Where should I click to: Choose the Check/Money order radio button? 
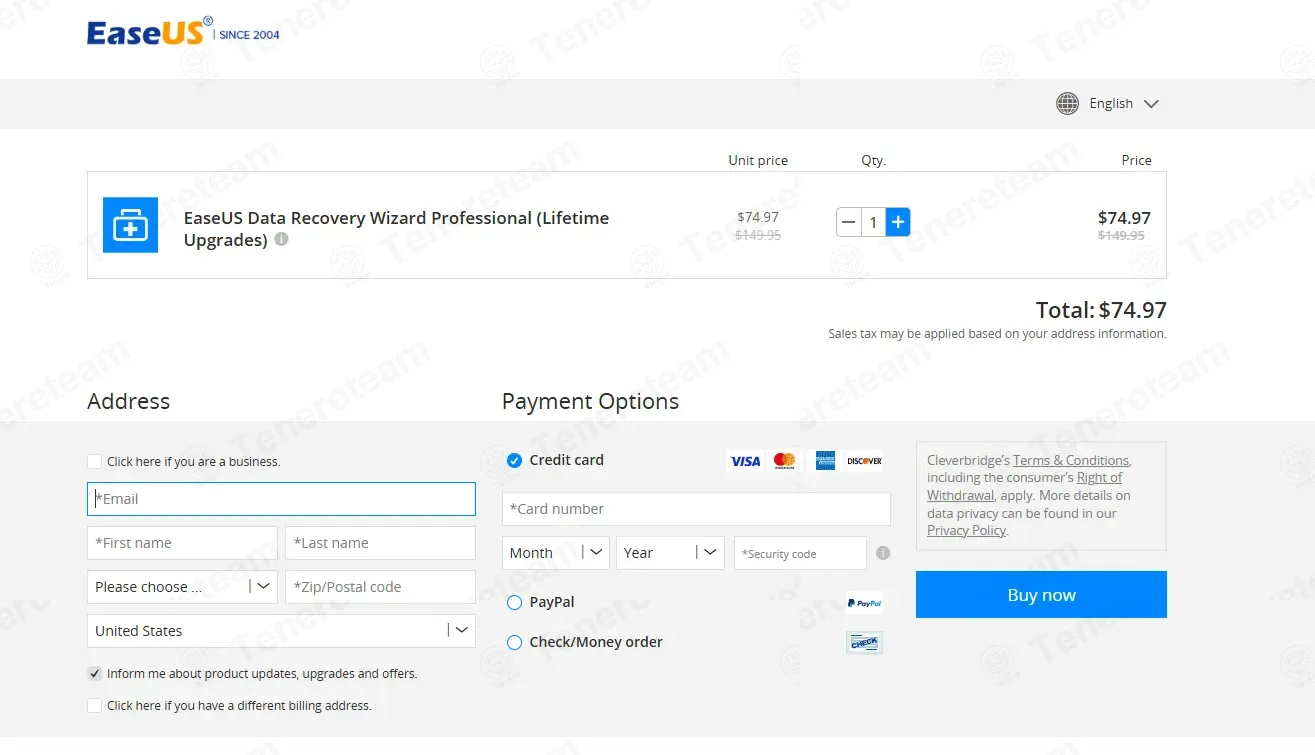click(x=514, y=642)
